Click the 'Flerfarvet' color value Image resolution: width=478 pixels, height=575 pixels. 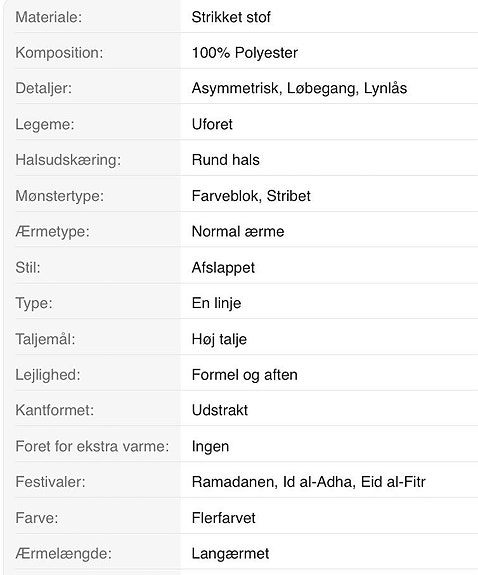tap(223, 518)
